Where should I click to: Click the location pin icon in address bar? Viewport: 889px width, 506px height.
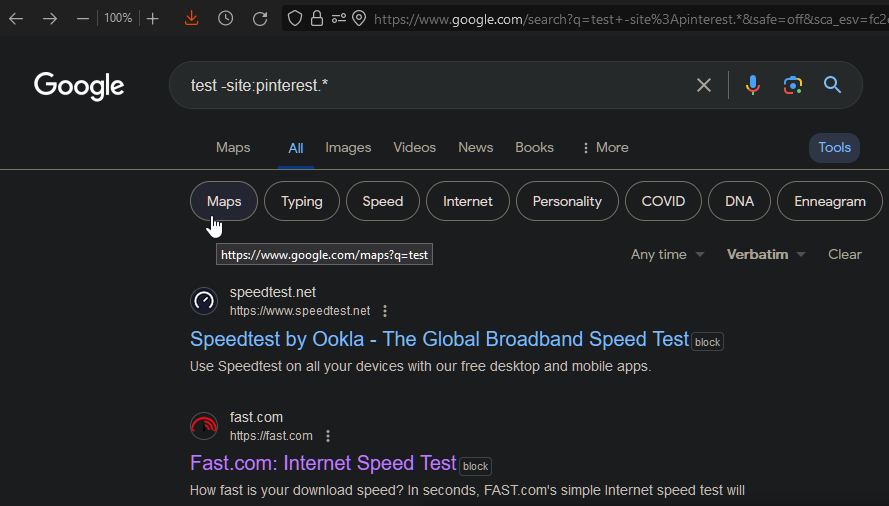pos(359,19)
